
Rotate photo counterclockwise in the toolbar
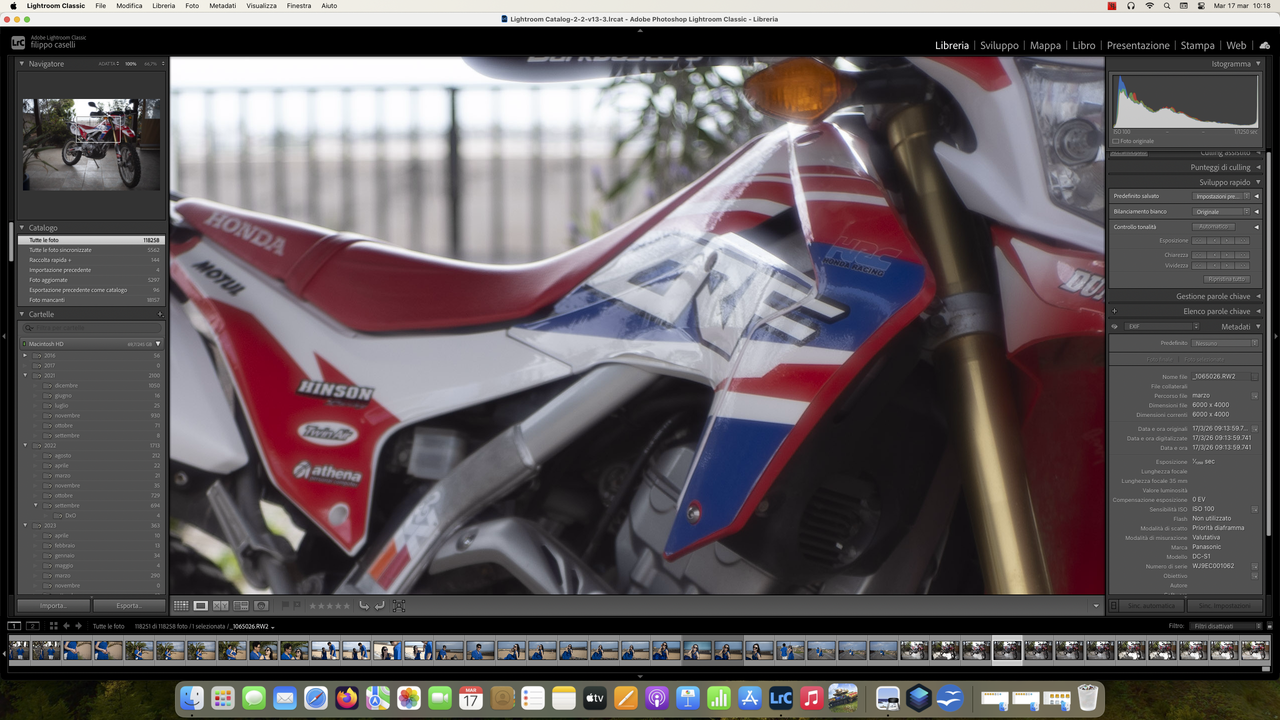click(x=364, y=606)
